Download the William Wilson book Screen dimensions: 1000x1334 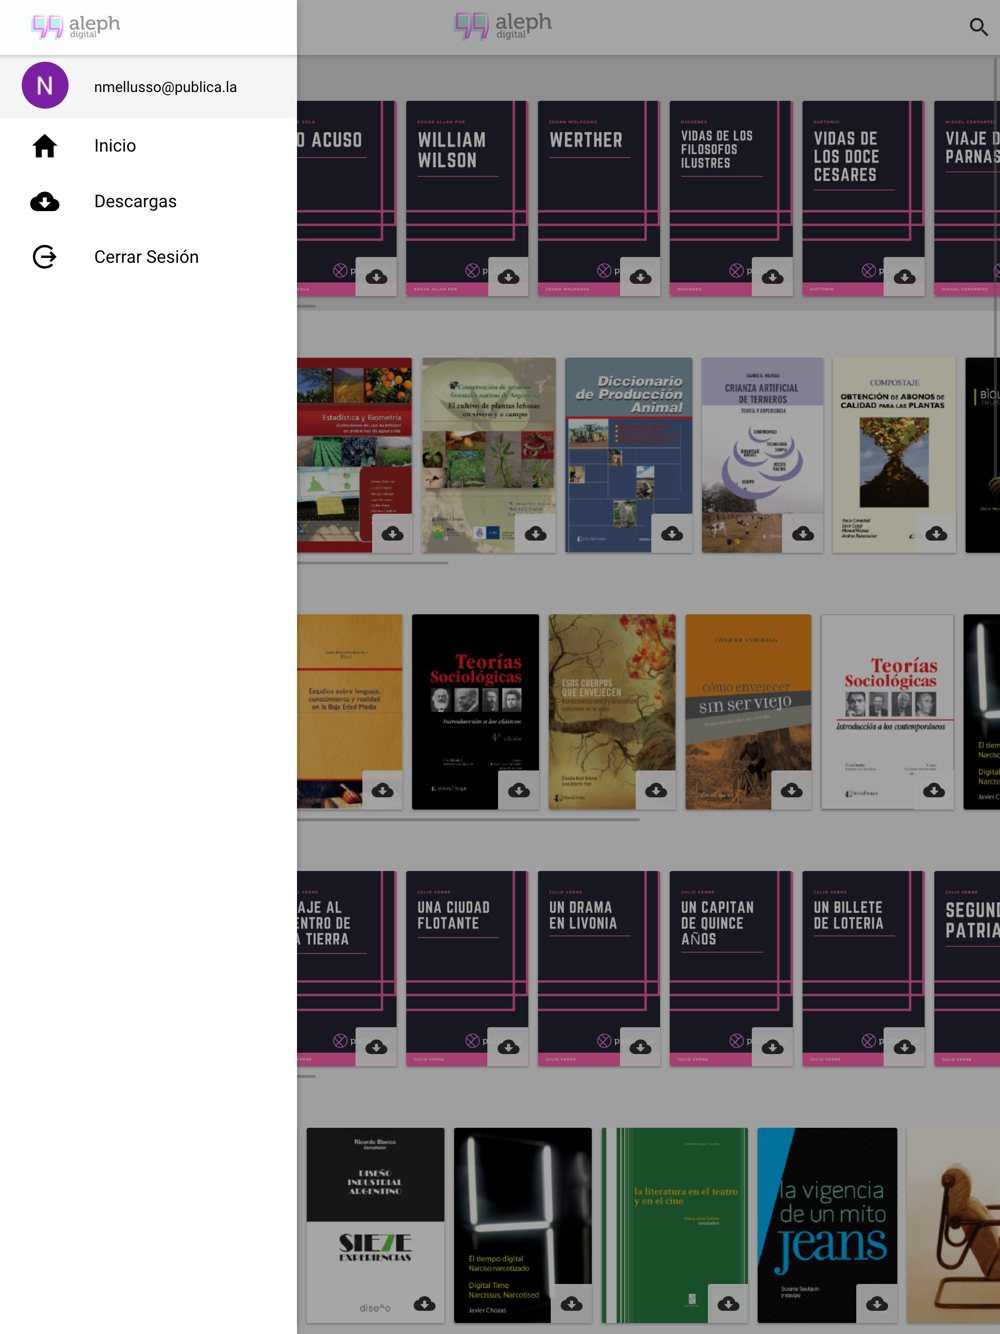click(508, 276)
